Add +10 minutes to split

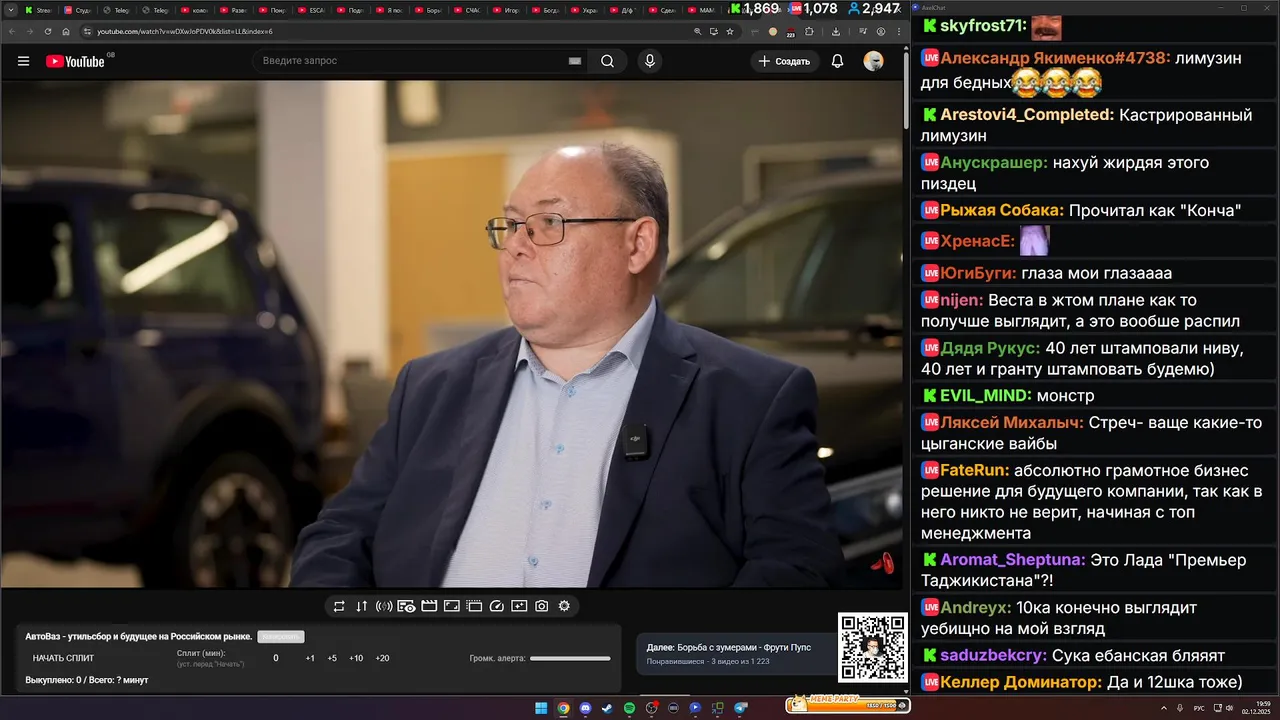[356, 658]
